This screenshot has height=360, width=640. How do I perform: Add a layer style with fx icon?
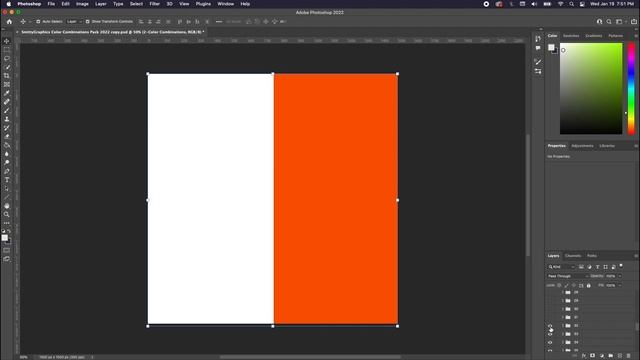click(x=584, y=356)
